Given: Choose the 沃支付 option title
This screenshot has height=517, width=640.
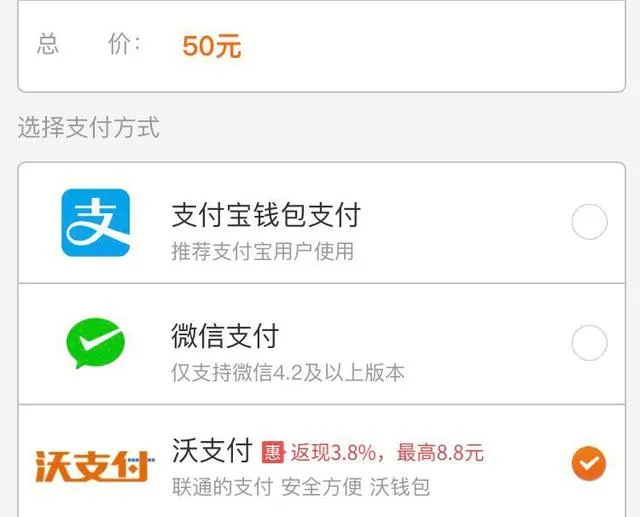Looking at the screenshot, I should (x=212, y=450).
